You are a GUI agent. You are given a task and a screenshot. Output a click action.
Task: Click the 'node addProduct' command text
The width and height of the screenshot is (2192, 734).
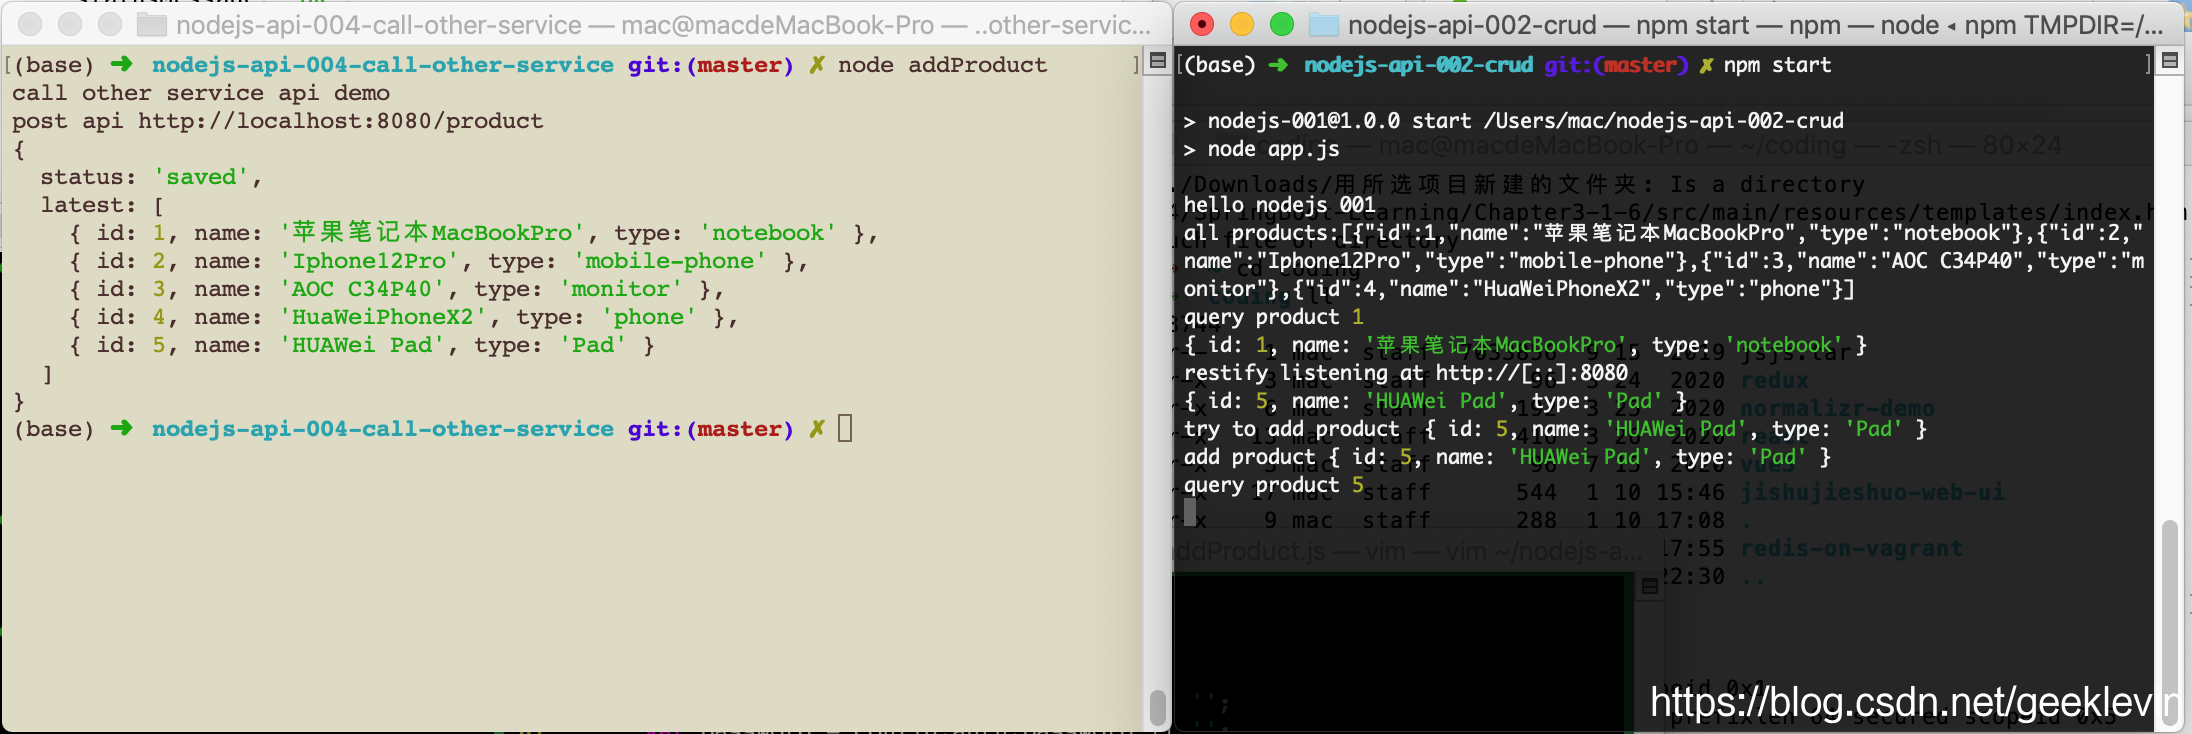942,65
